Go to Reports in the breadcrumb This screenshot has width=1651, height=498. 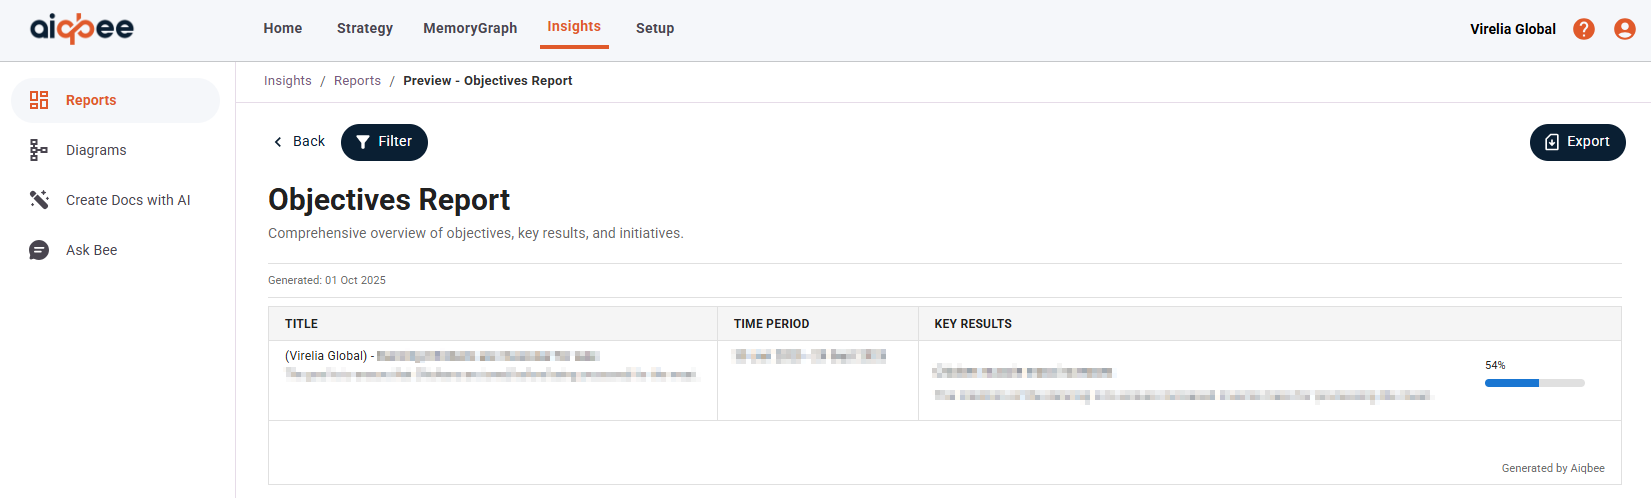pos(357,81)
